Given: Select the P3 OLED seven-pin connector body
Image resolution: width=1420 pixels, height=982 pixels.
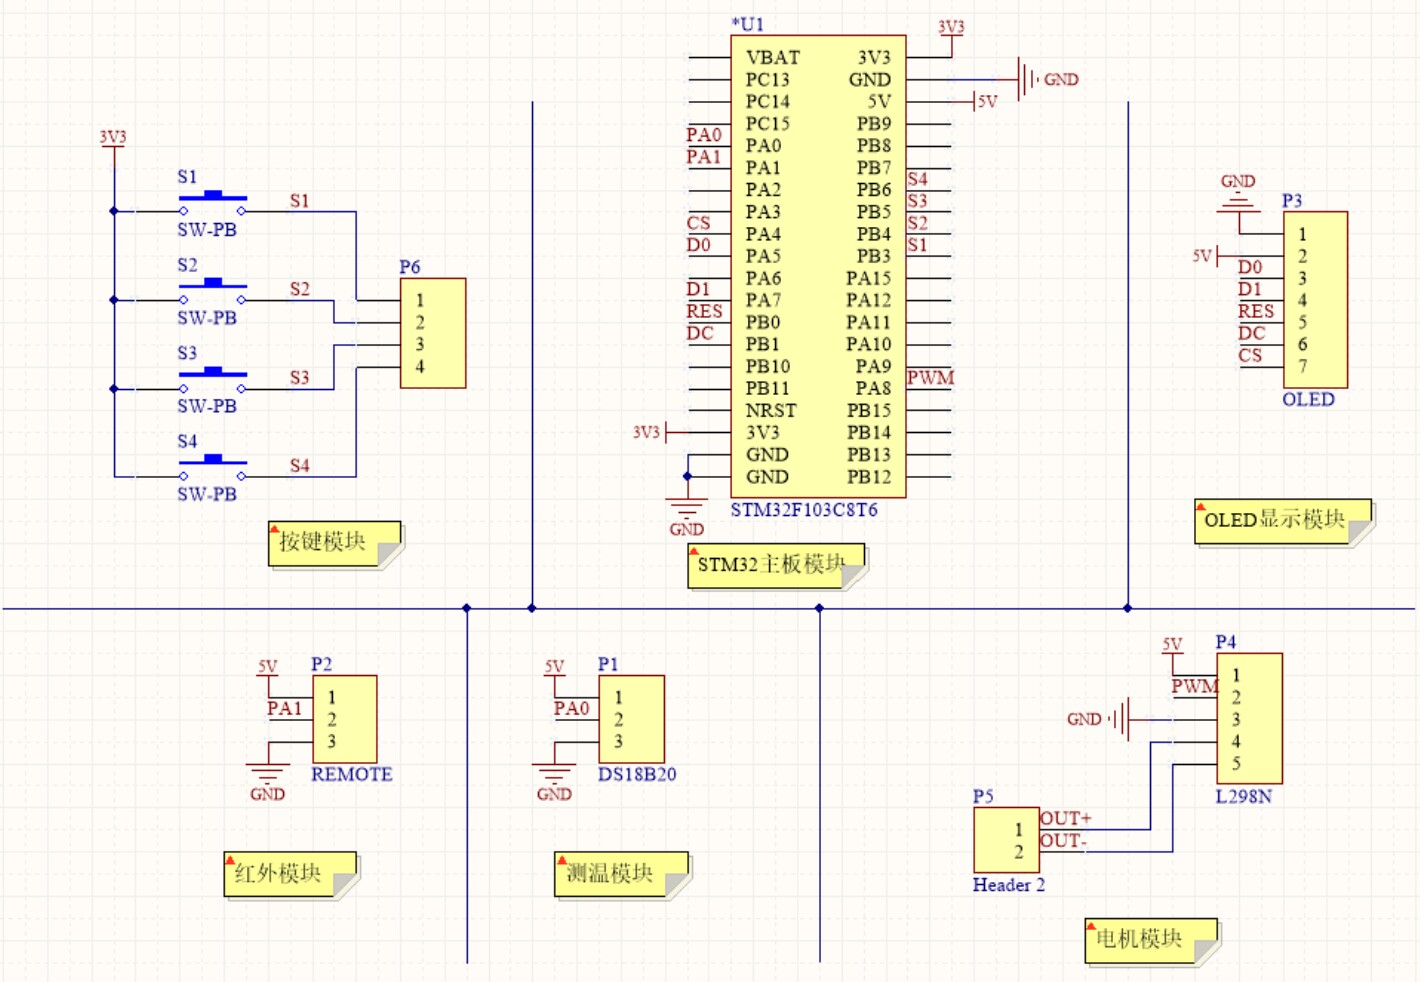Looking at the screenshot, I should point(1315,300).
